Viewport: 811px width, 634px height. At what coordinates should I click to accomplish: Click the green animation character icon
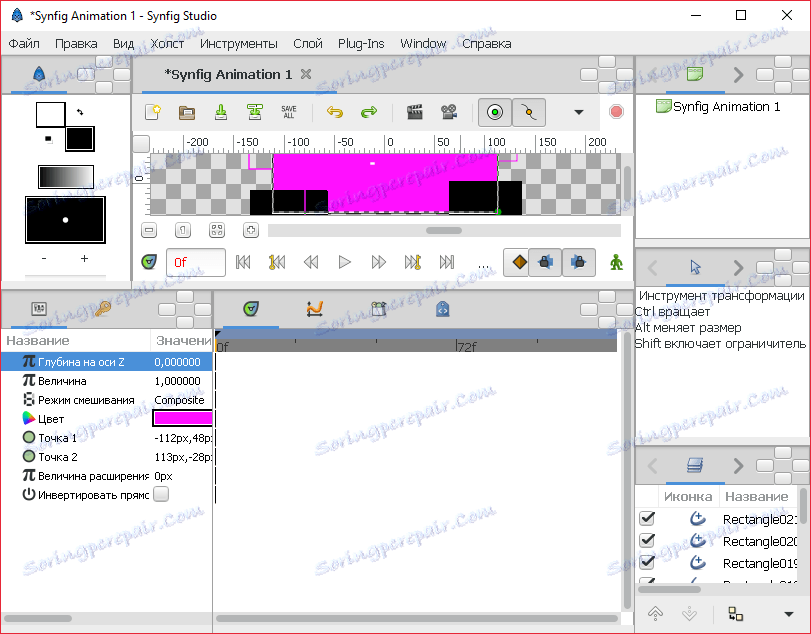click(x=617, y=262)
